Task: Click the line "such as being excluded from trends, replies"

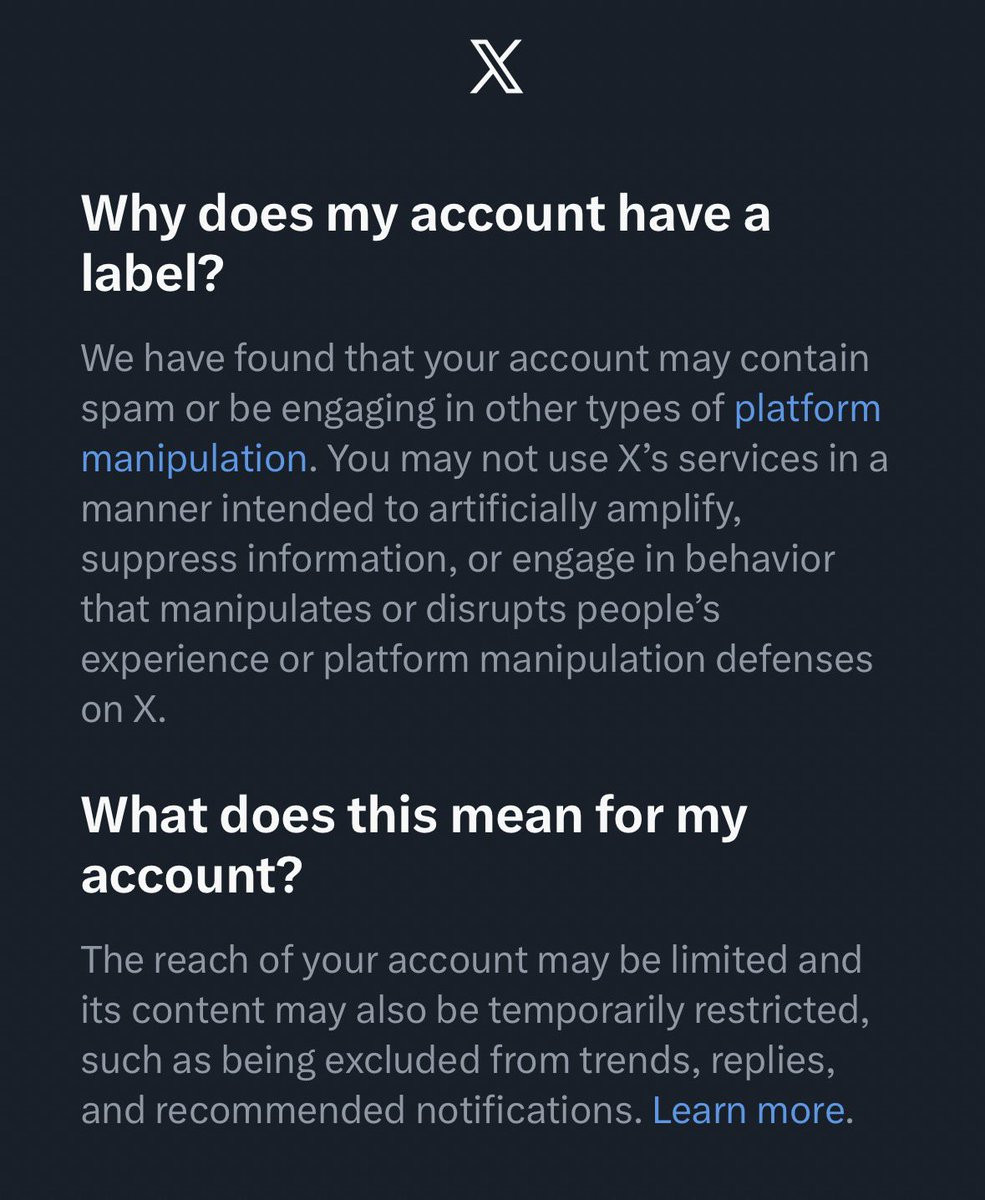Action: 457,1060
